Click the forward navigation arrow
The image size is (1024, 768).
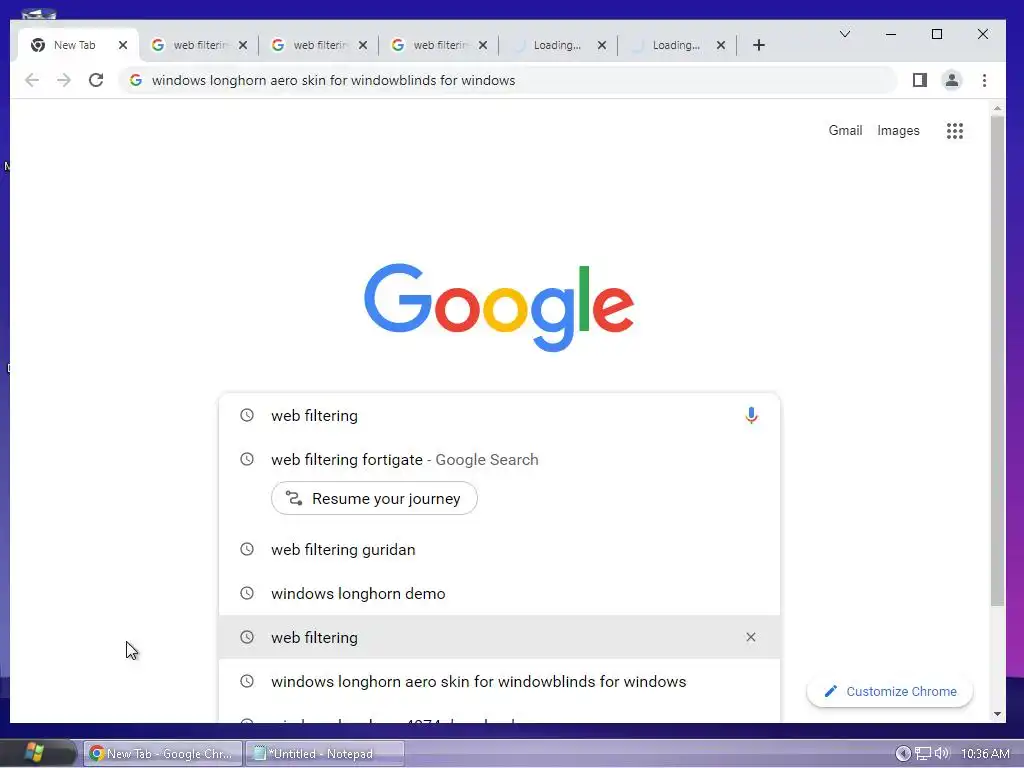click(x=63, y=80)
